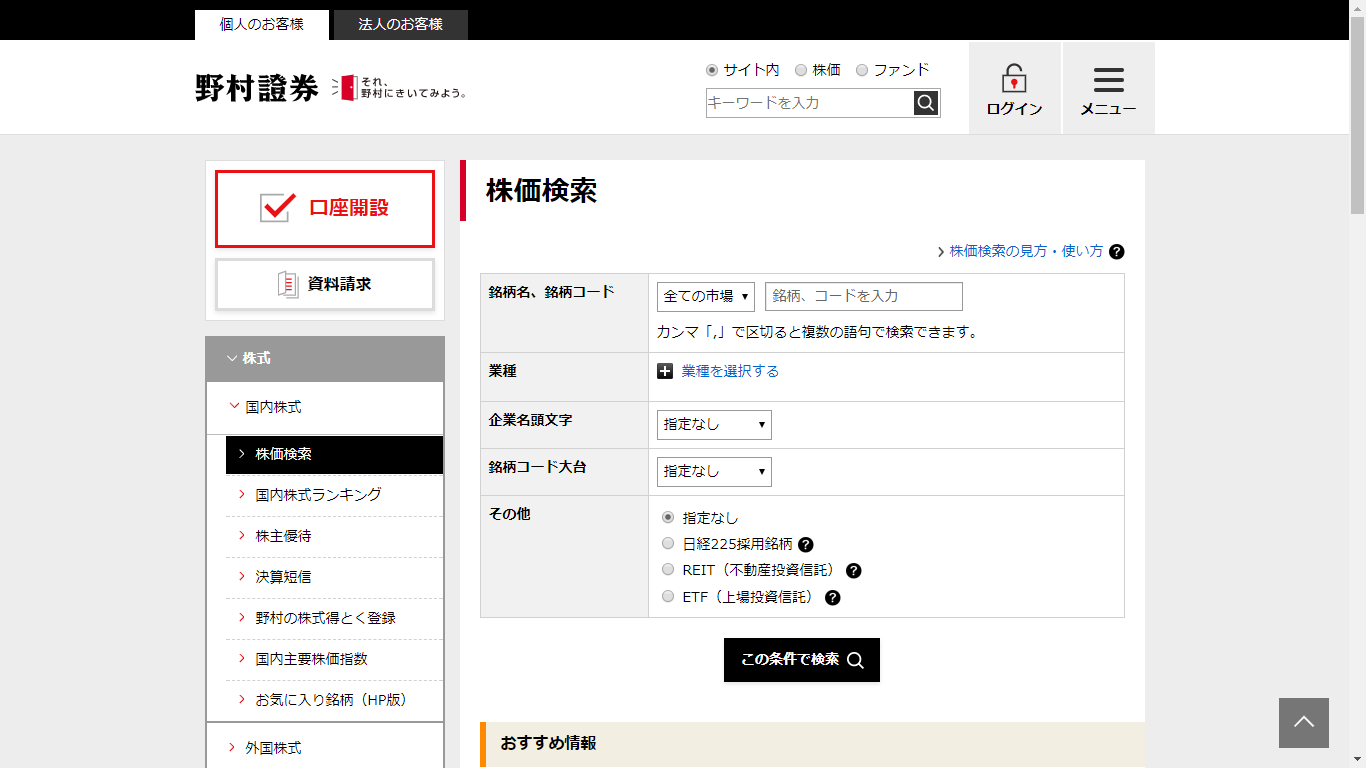Open 国内株式ランキング in the sidebar
This screenshot has width=1366, height=768.
point(318,495)
